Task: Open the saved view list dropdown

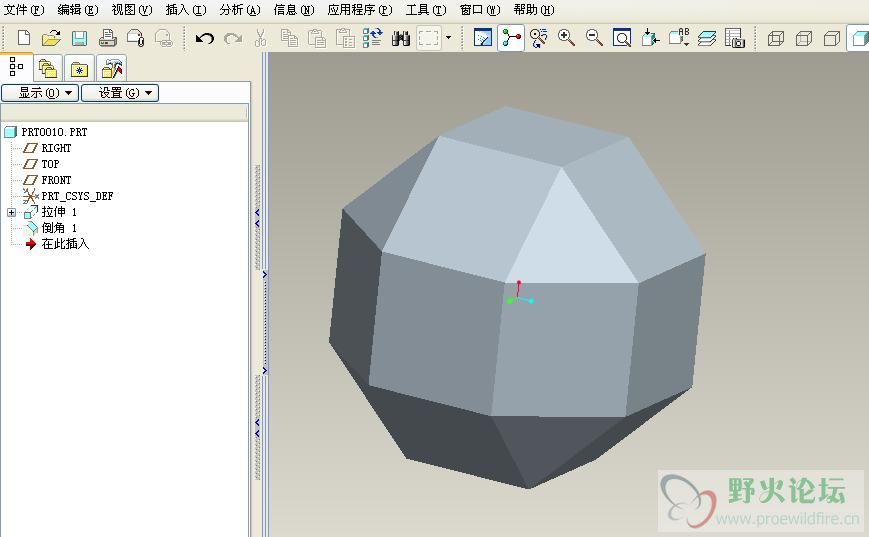Action: point(679,38)
